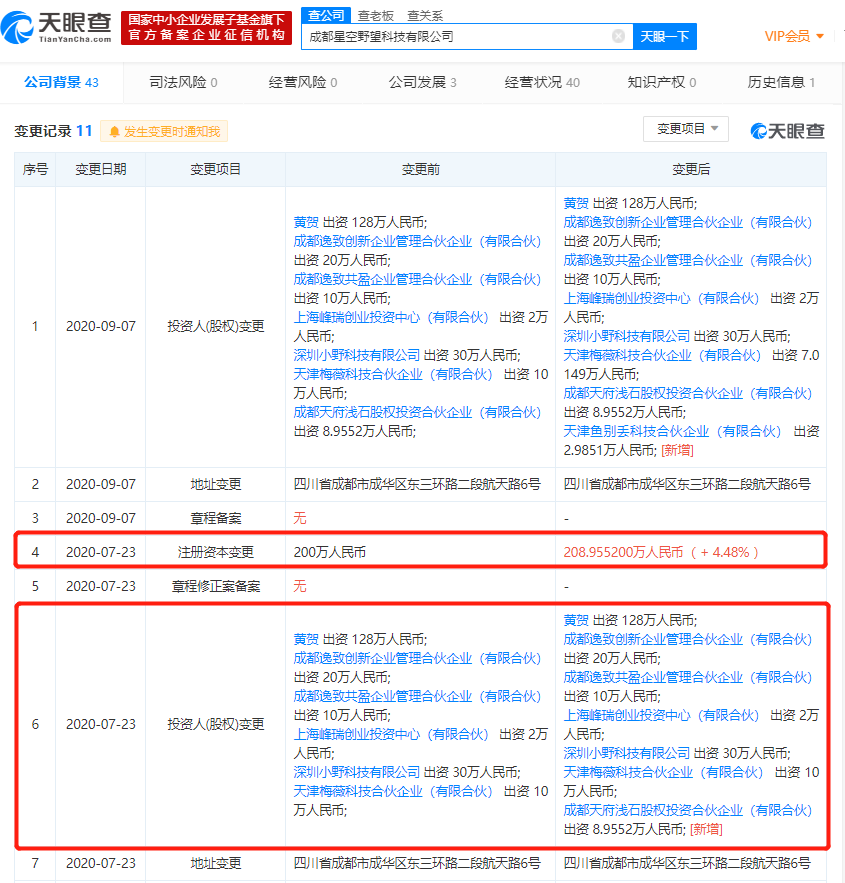The height and width of the screenshot is (883, 845).
Task: Open 黄贺 link in row 1 变更前
Action: [306, 222]
